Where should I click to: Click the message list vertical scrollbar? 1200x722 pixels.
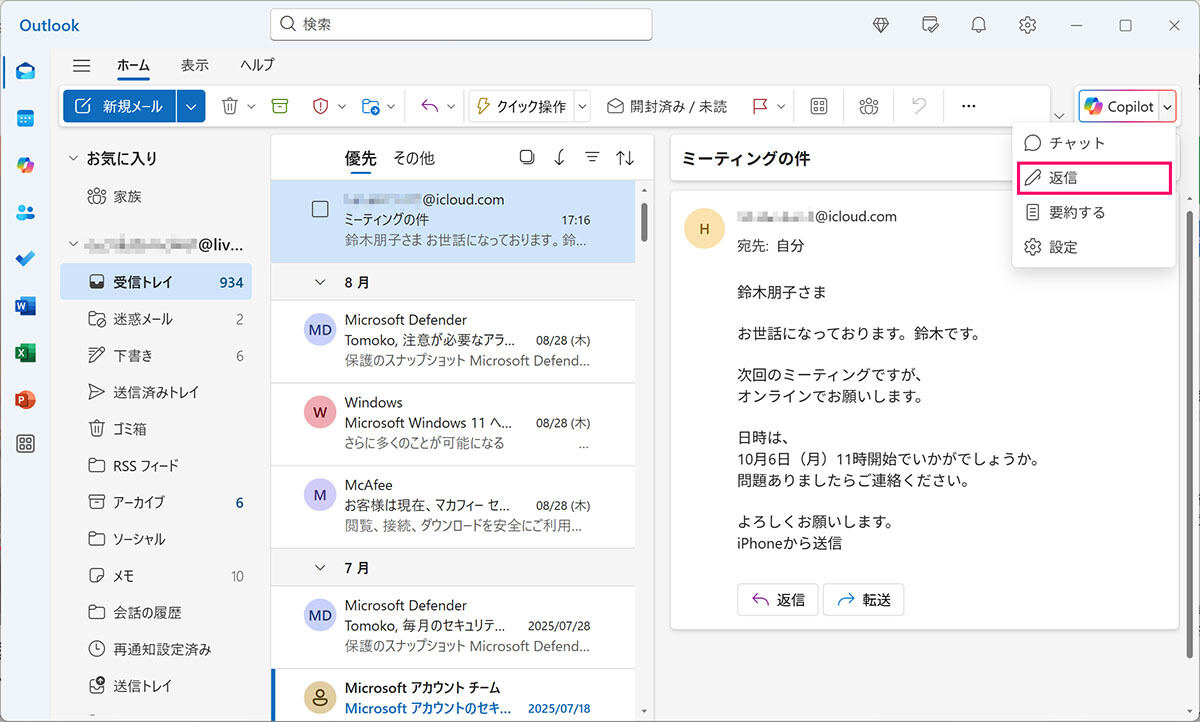pos(644,222)
